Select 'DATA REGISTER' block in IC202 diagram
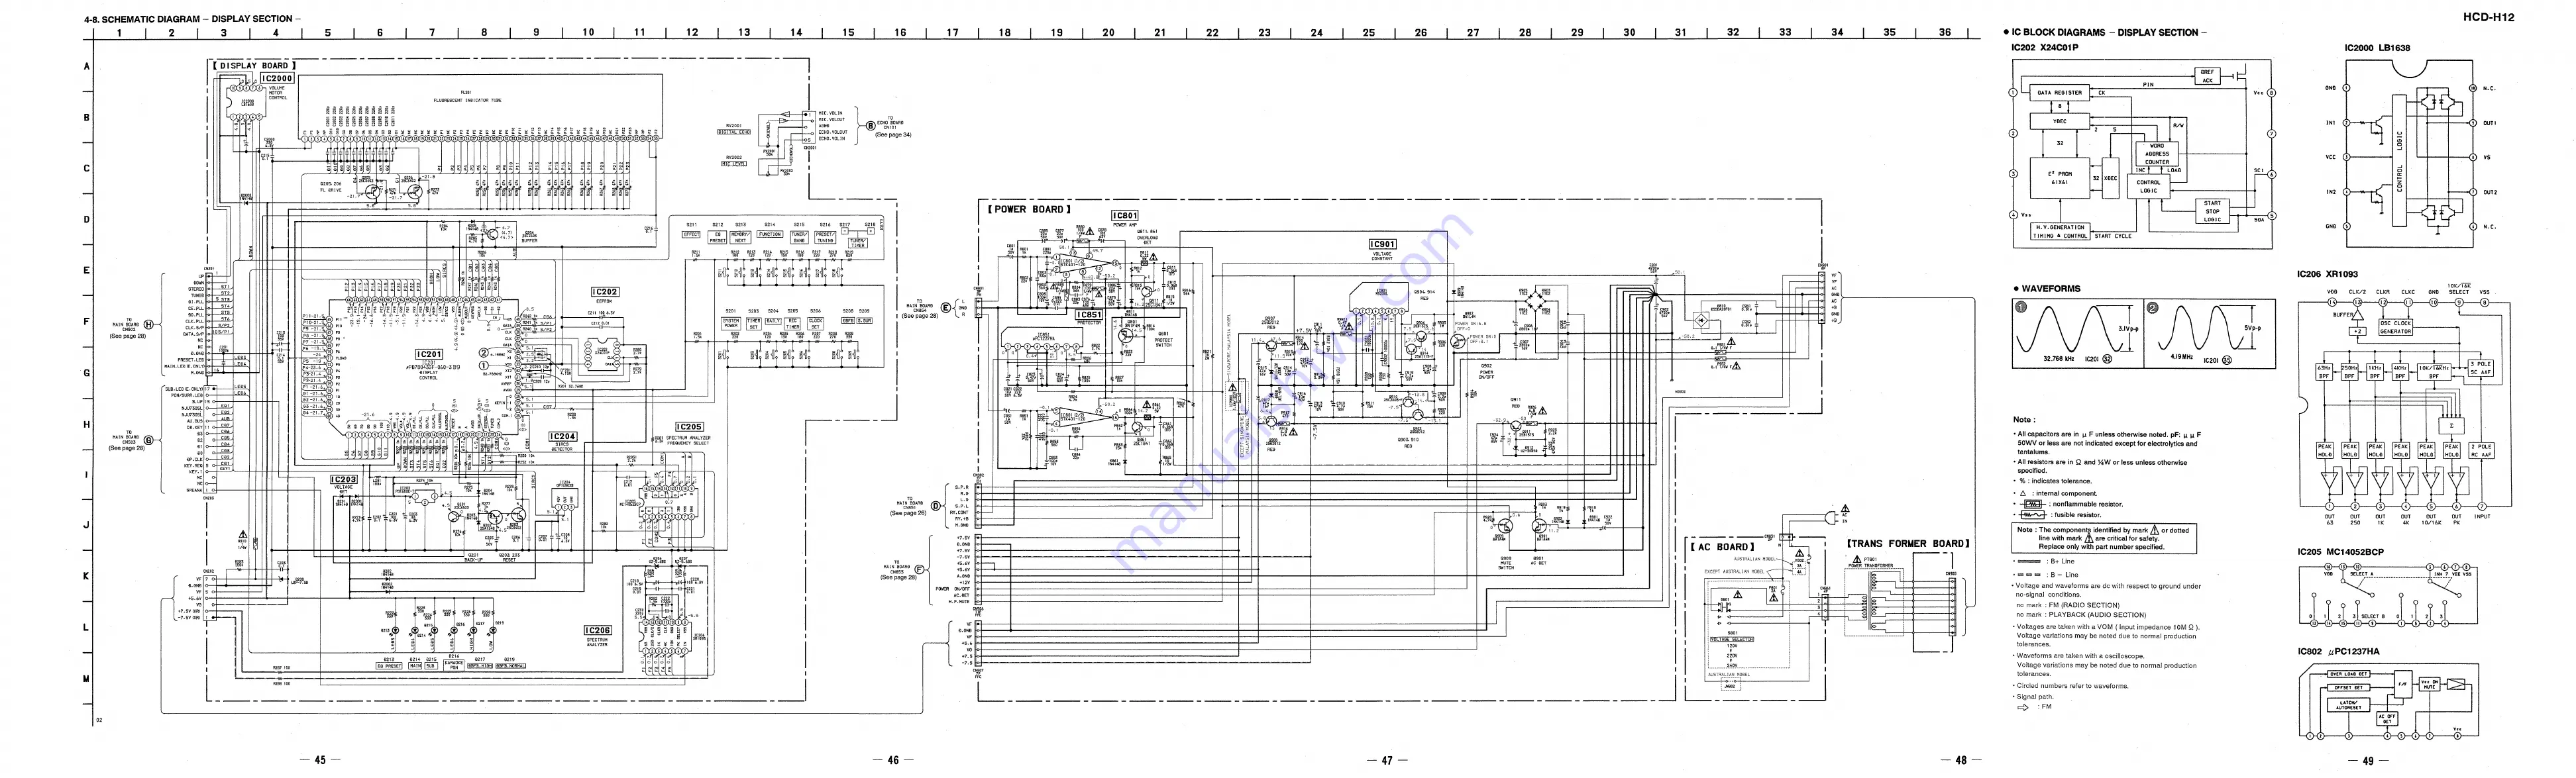This screenshot has width=2576, height=778. click(2059, 92)
